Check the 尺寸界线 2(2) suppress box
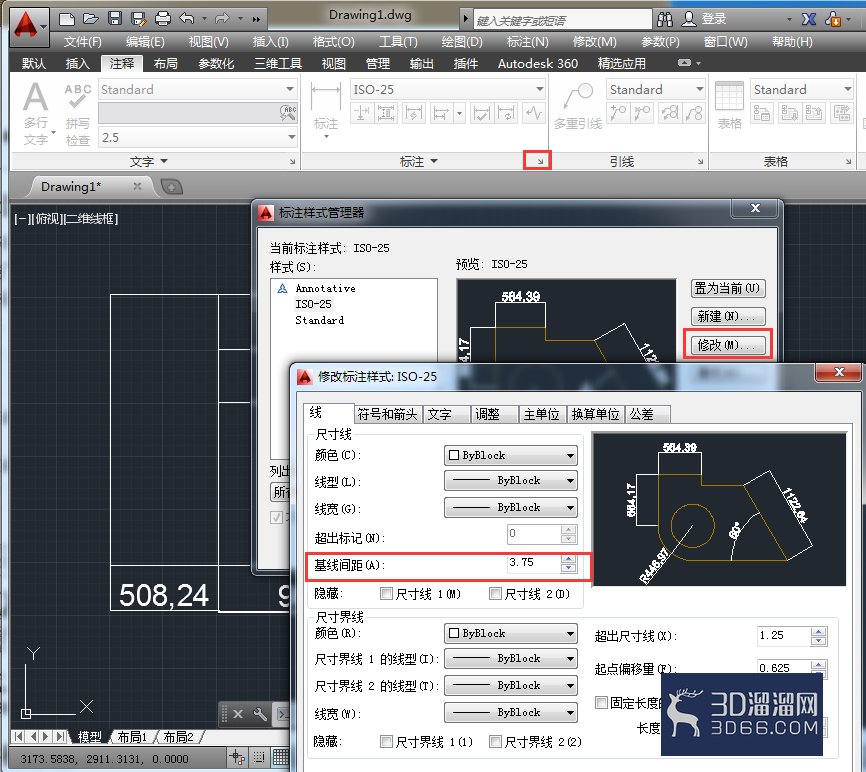The width and height of the screenshot is (866, 772). [495, 741]
